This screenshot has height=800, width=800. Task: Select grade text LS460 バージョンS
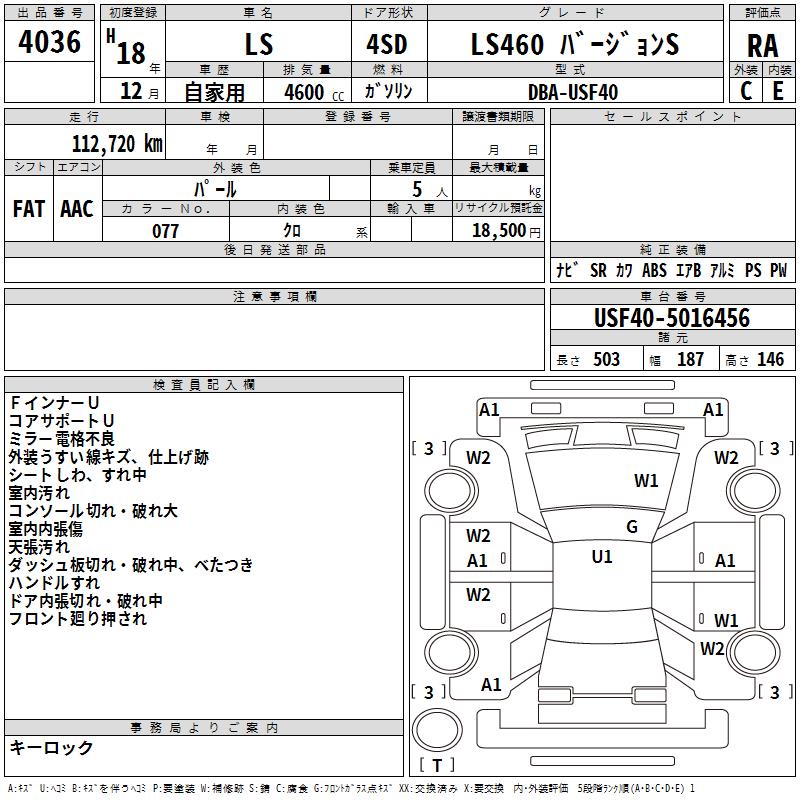[x=574, y=44]
